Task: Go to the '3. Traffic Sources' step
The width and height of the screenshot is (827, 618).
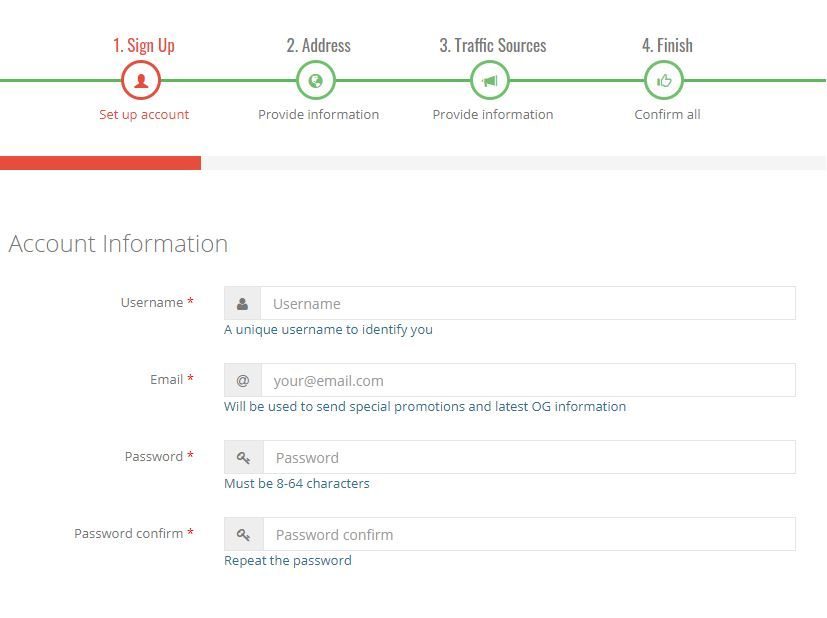Action: (x=492, y=45)
